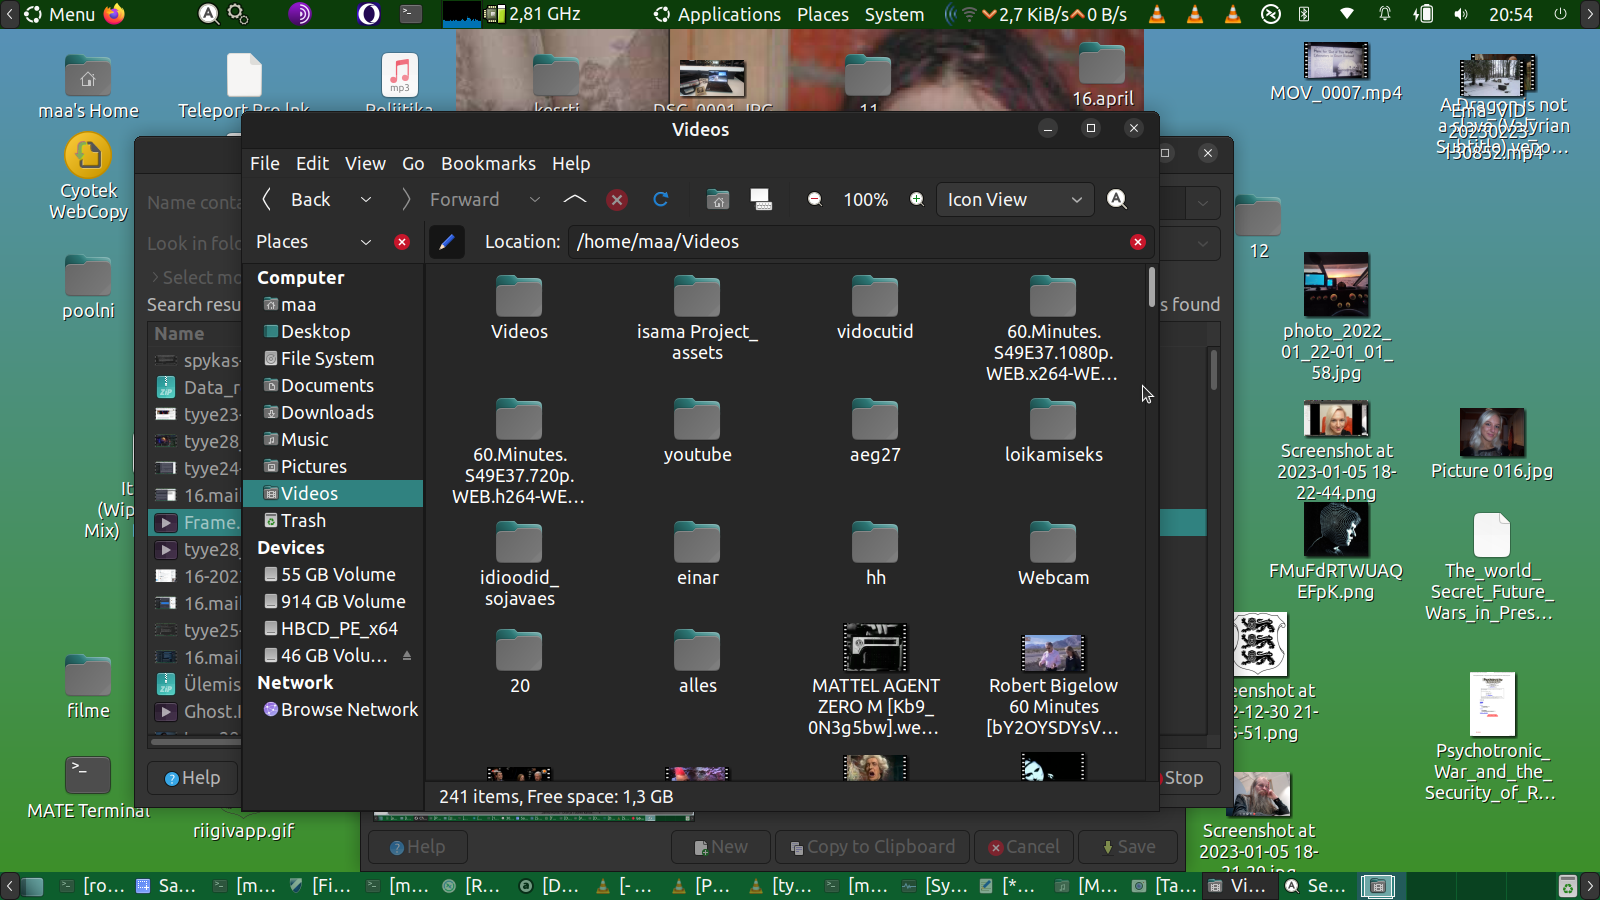The image size is (1600, 900).
Task: Click the Back button
Action: tap(297, 200)
